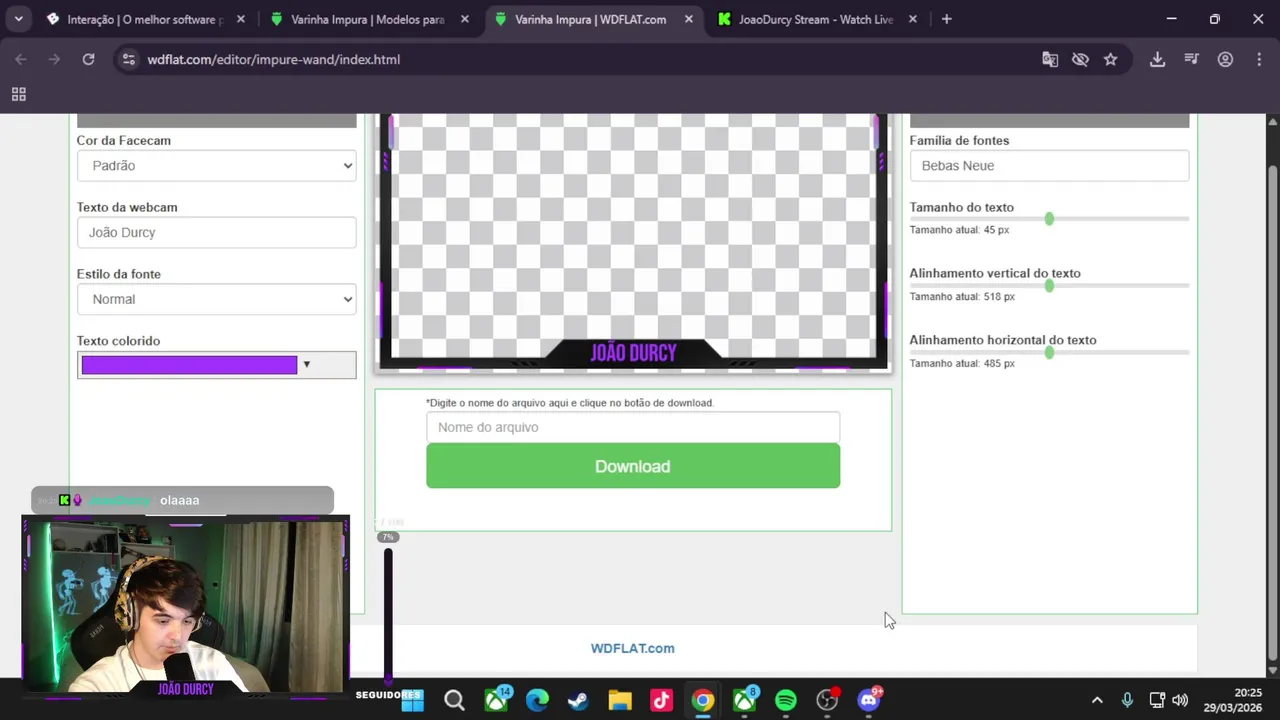Image resolution: width=1280 pixels, height=720 pixels.
Task: Open the Texto colorido color picker arrow
Action: pos(307,365)
